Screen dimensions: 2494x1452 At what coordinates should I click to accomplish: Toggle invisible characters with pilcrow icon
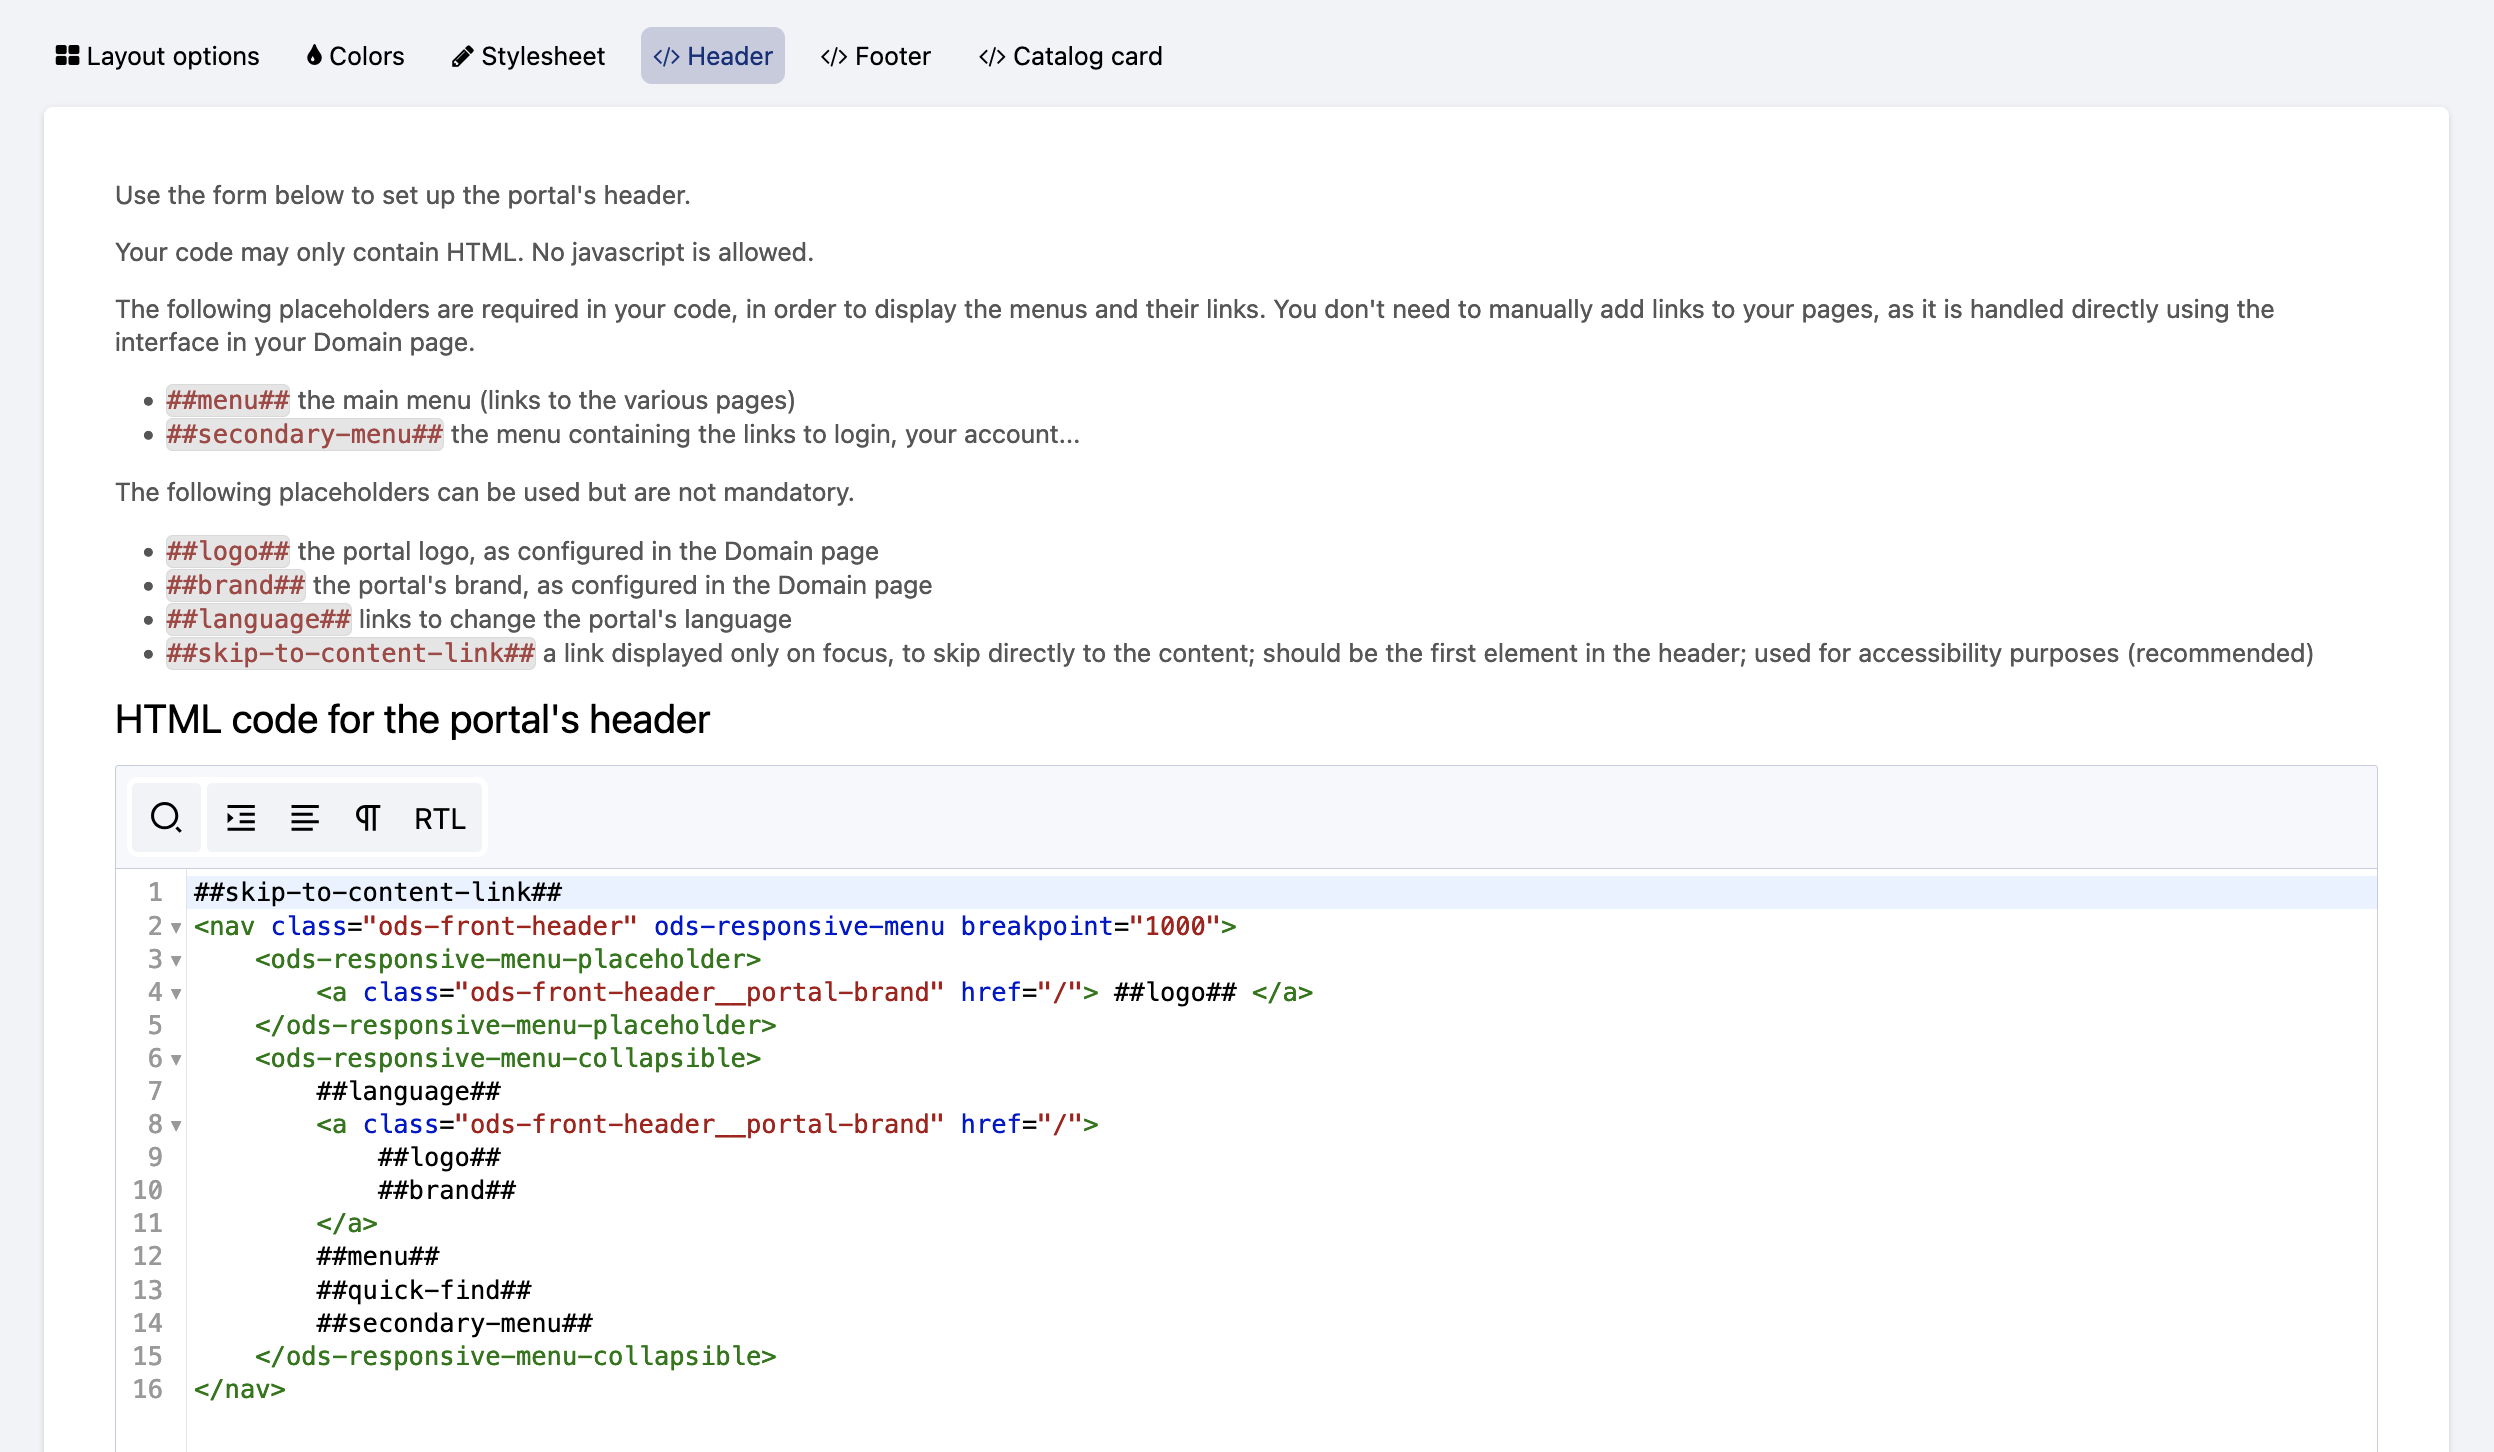point(367,818)
